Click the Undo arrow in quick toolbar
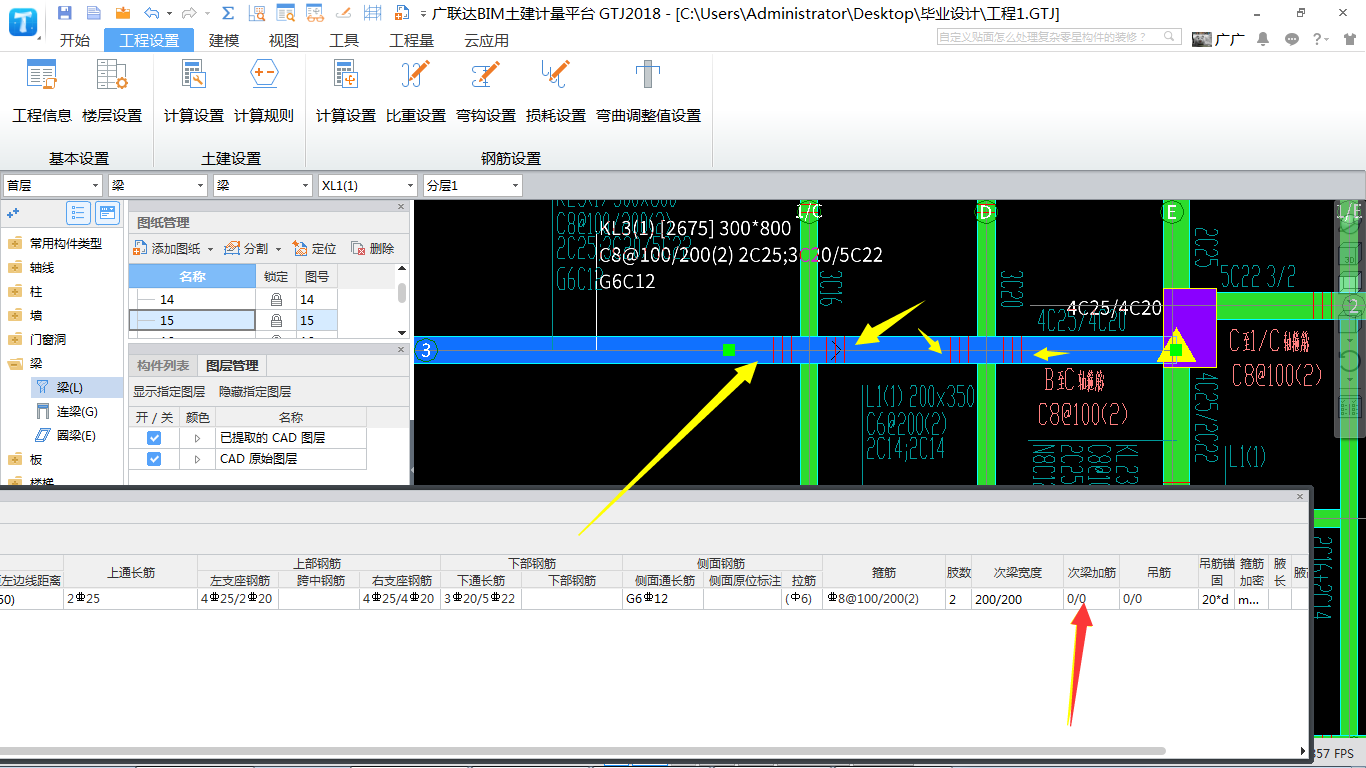1366x768 pixels. coord(151,13)
